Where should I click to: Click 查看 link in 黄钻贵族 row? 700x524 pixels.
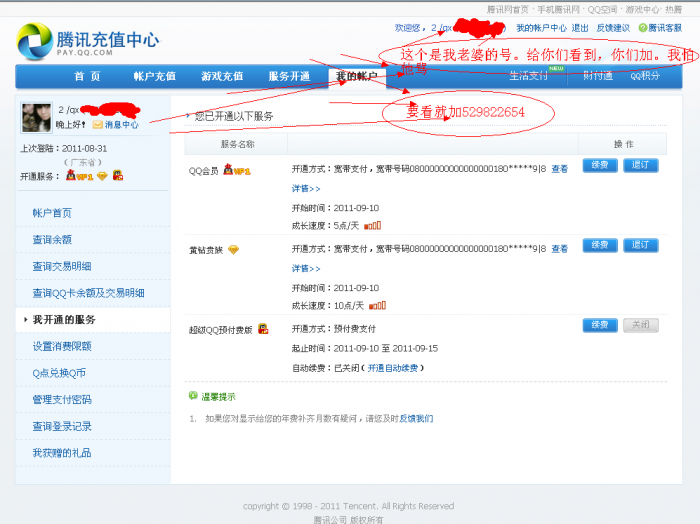[x=559, y=249]
